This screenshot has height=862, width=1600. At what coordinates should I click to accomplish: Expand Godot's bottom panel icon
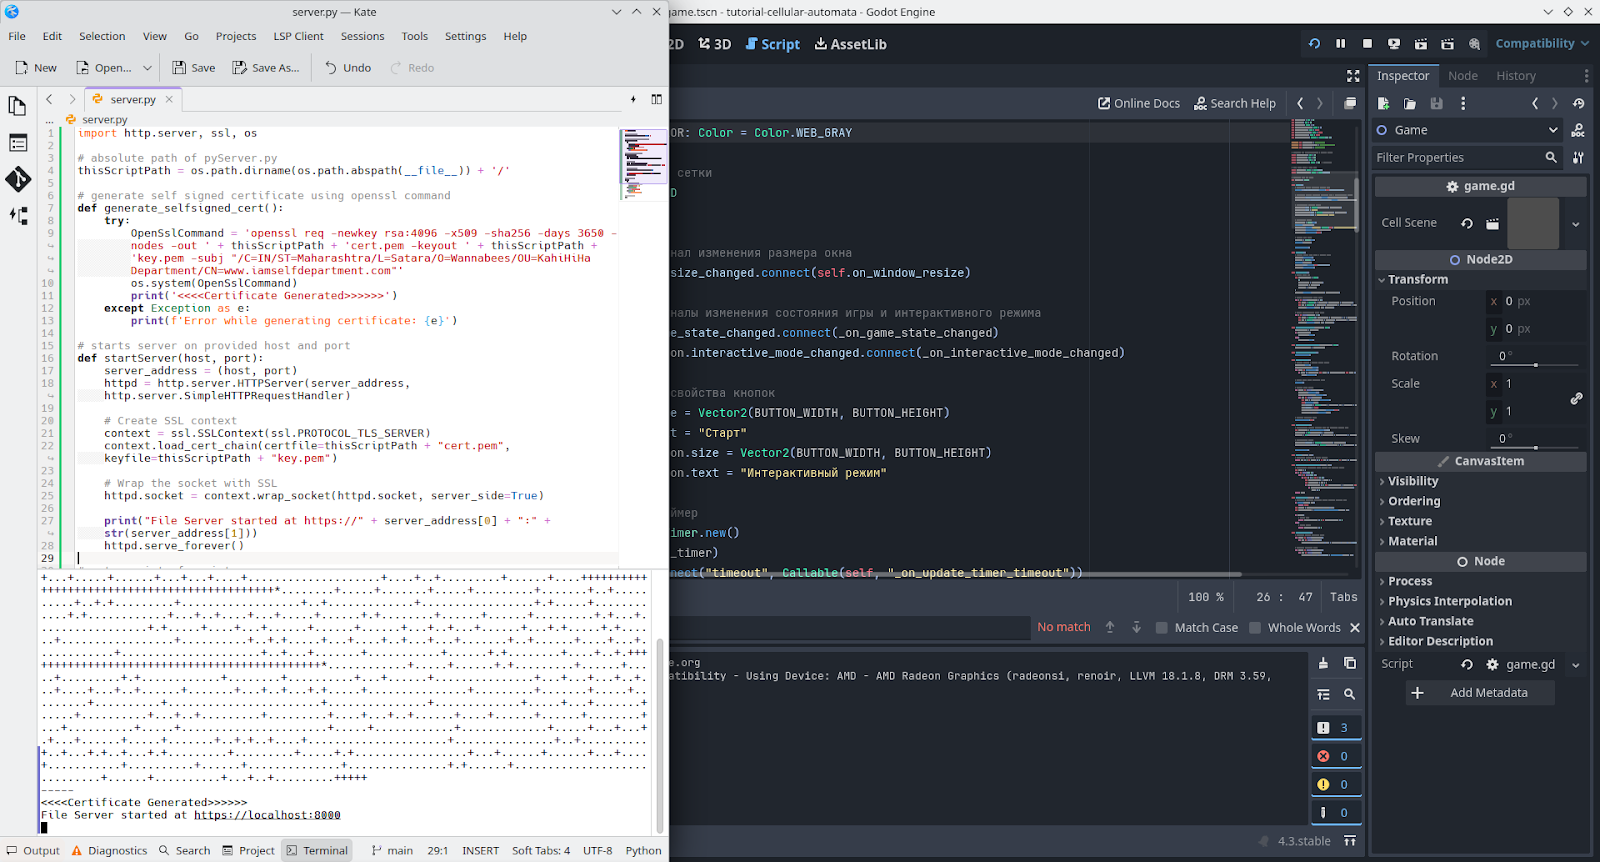(x=1350, y=841)
